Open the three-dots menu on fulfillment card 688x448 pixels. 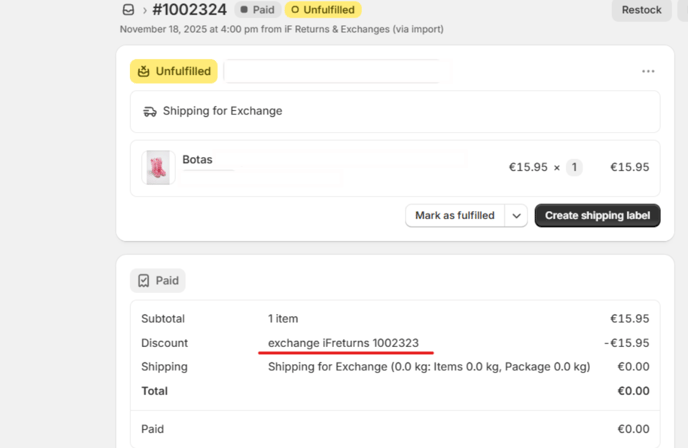pos(648,71)
